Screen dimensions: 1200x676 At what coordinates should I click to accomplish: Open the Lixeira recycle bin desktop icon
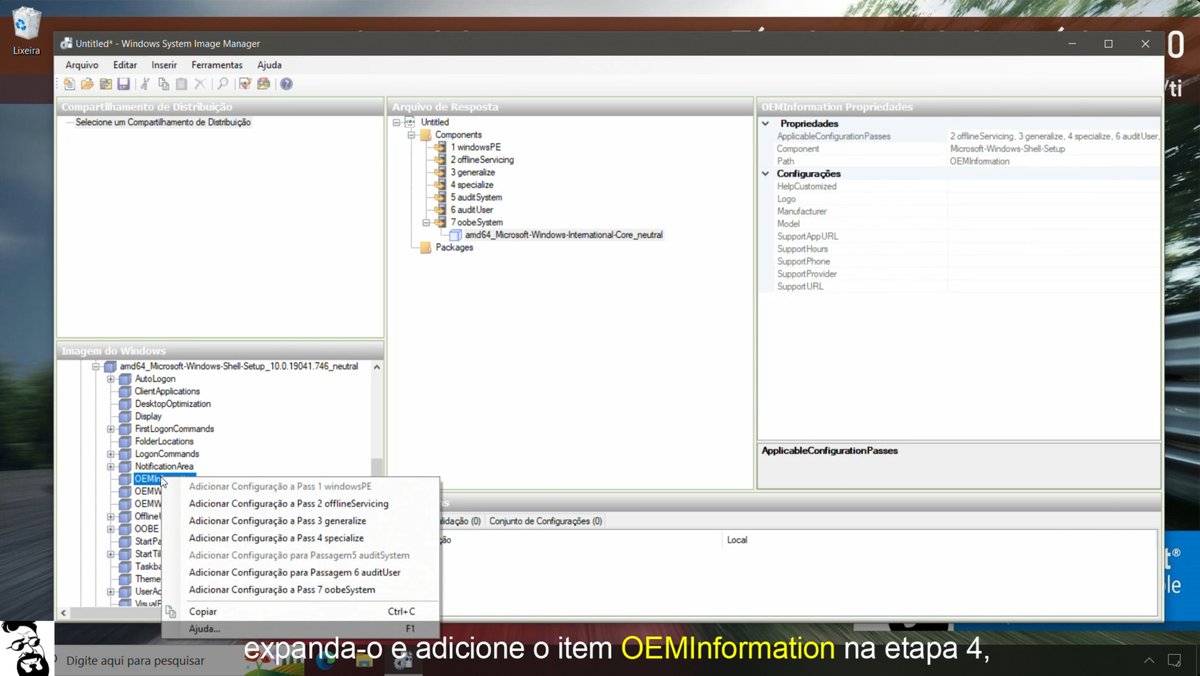click(x=26, y=30)
